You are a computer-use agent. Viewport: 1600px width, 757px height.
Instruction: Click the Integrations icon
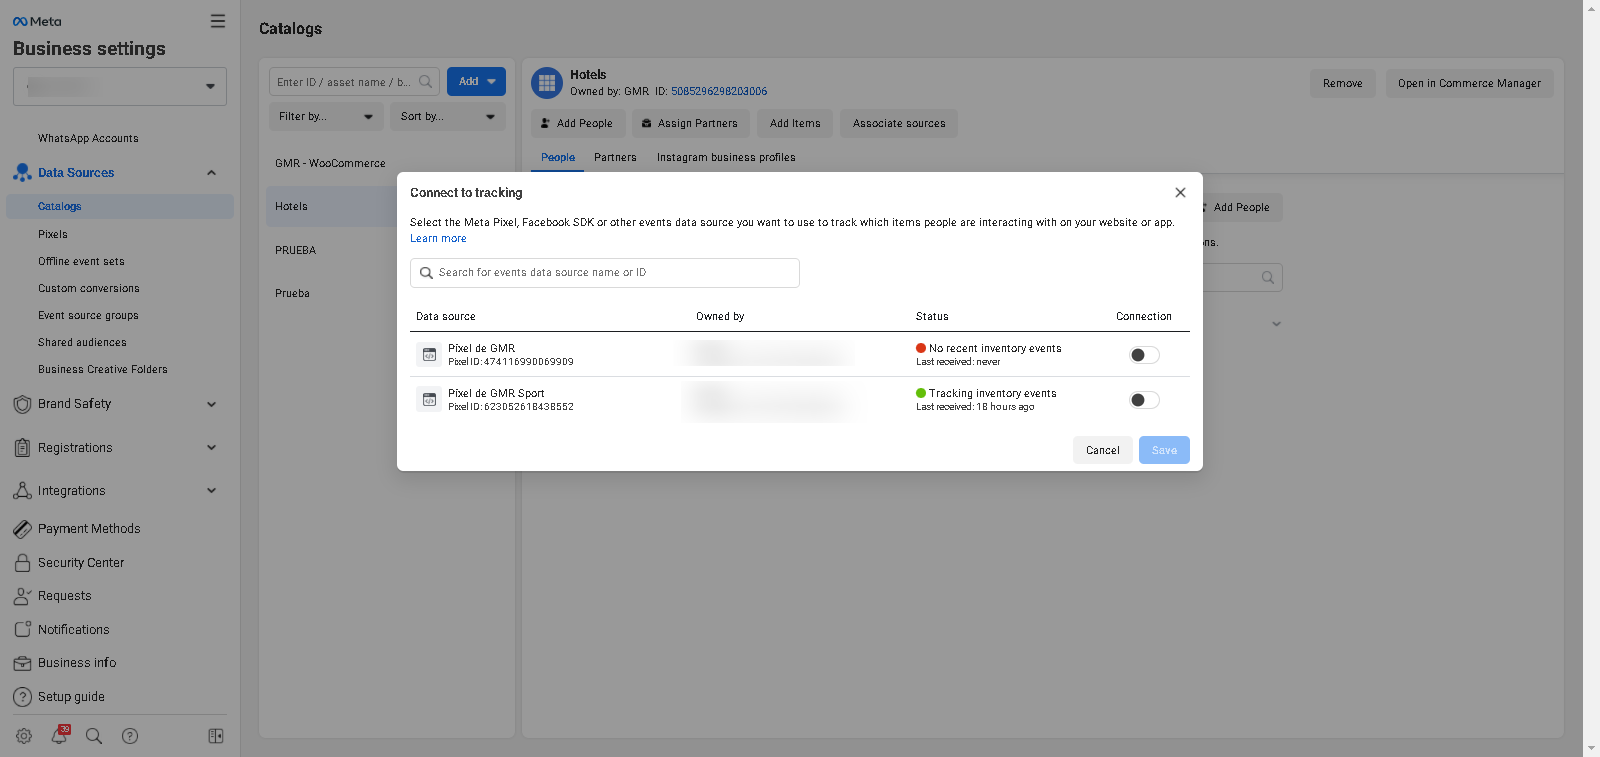coord(22,491)
